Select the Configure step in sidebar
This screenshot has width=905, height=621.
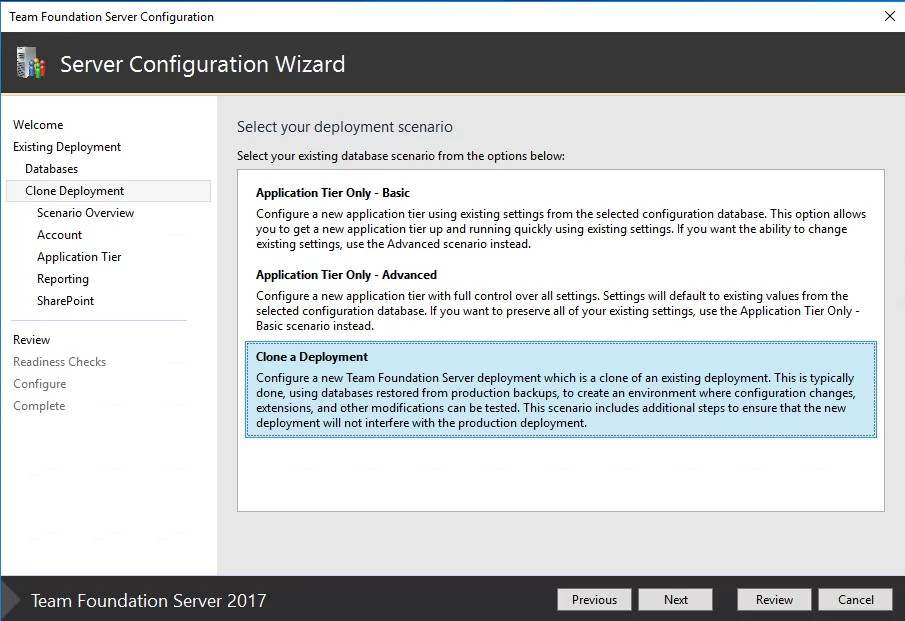pos(40,384)
